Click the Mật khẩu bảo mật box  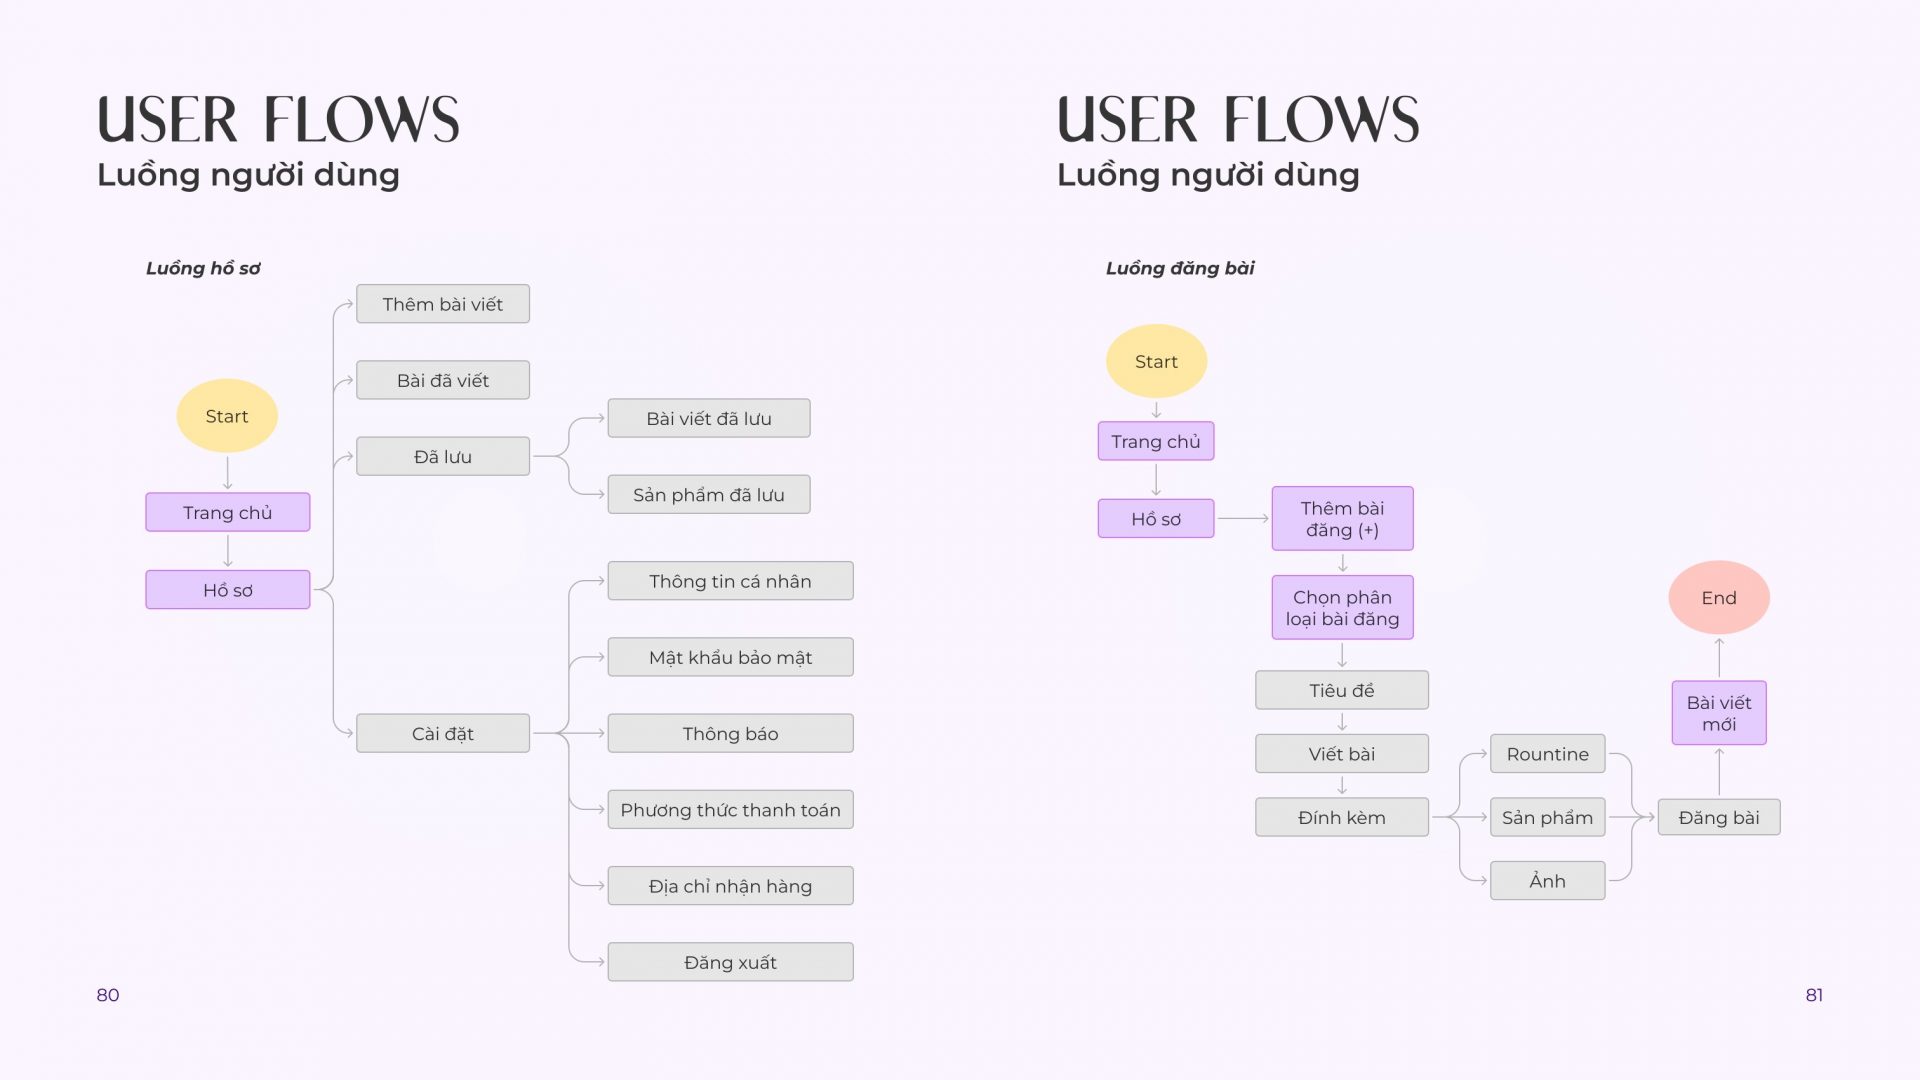point(730,657)
